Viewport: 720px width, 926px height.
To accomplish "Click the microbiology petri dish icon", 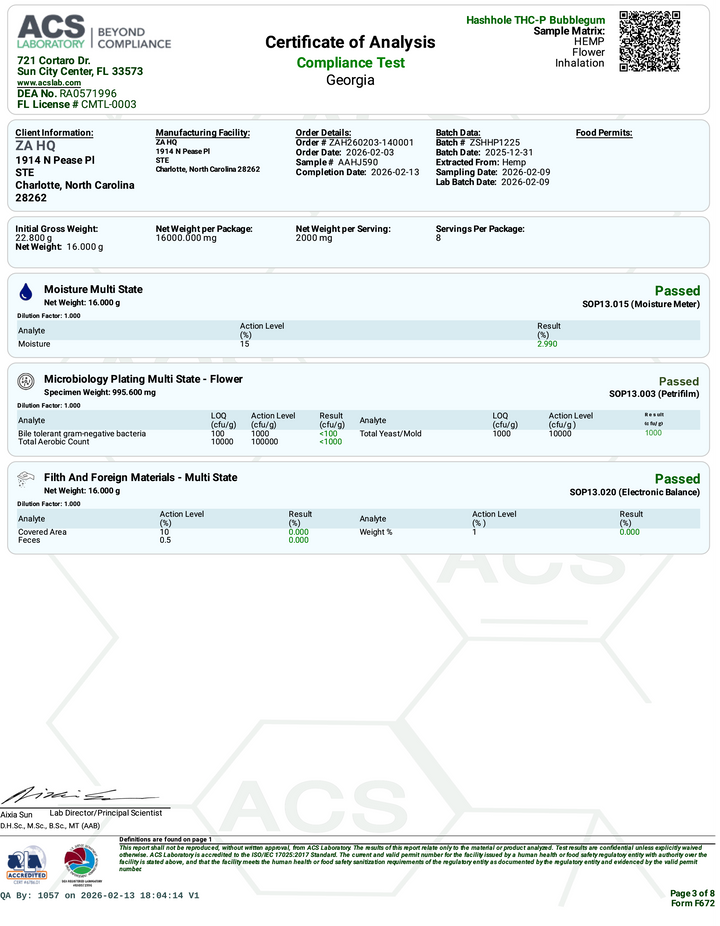I will 25,382.
